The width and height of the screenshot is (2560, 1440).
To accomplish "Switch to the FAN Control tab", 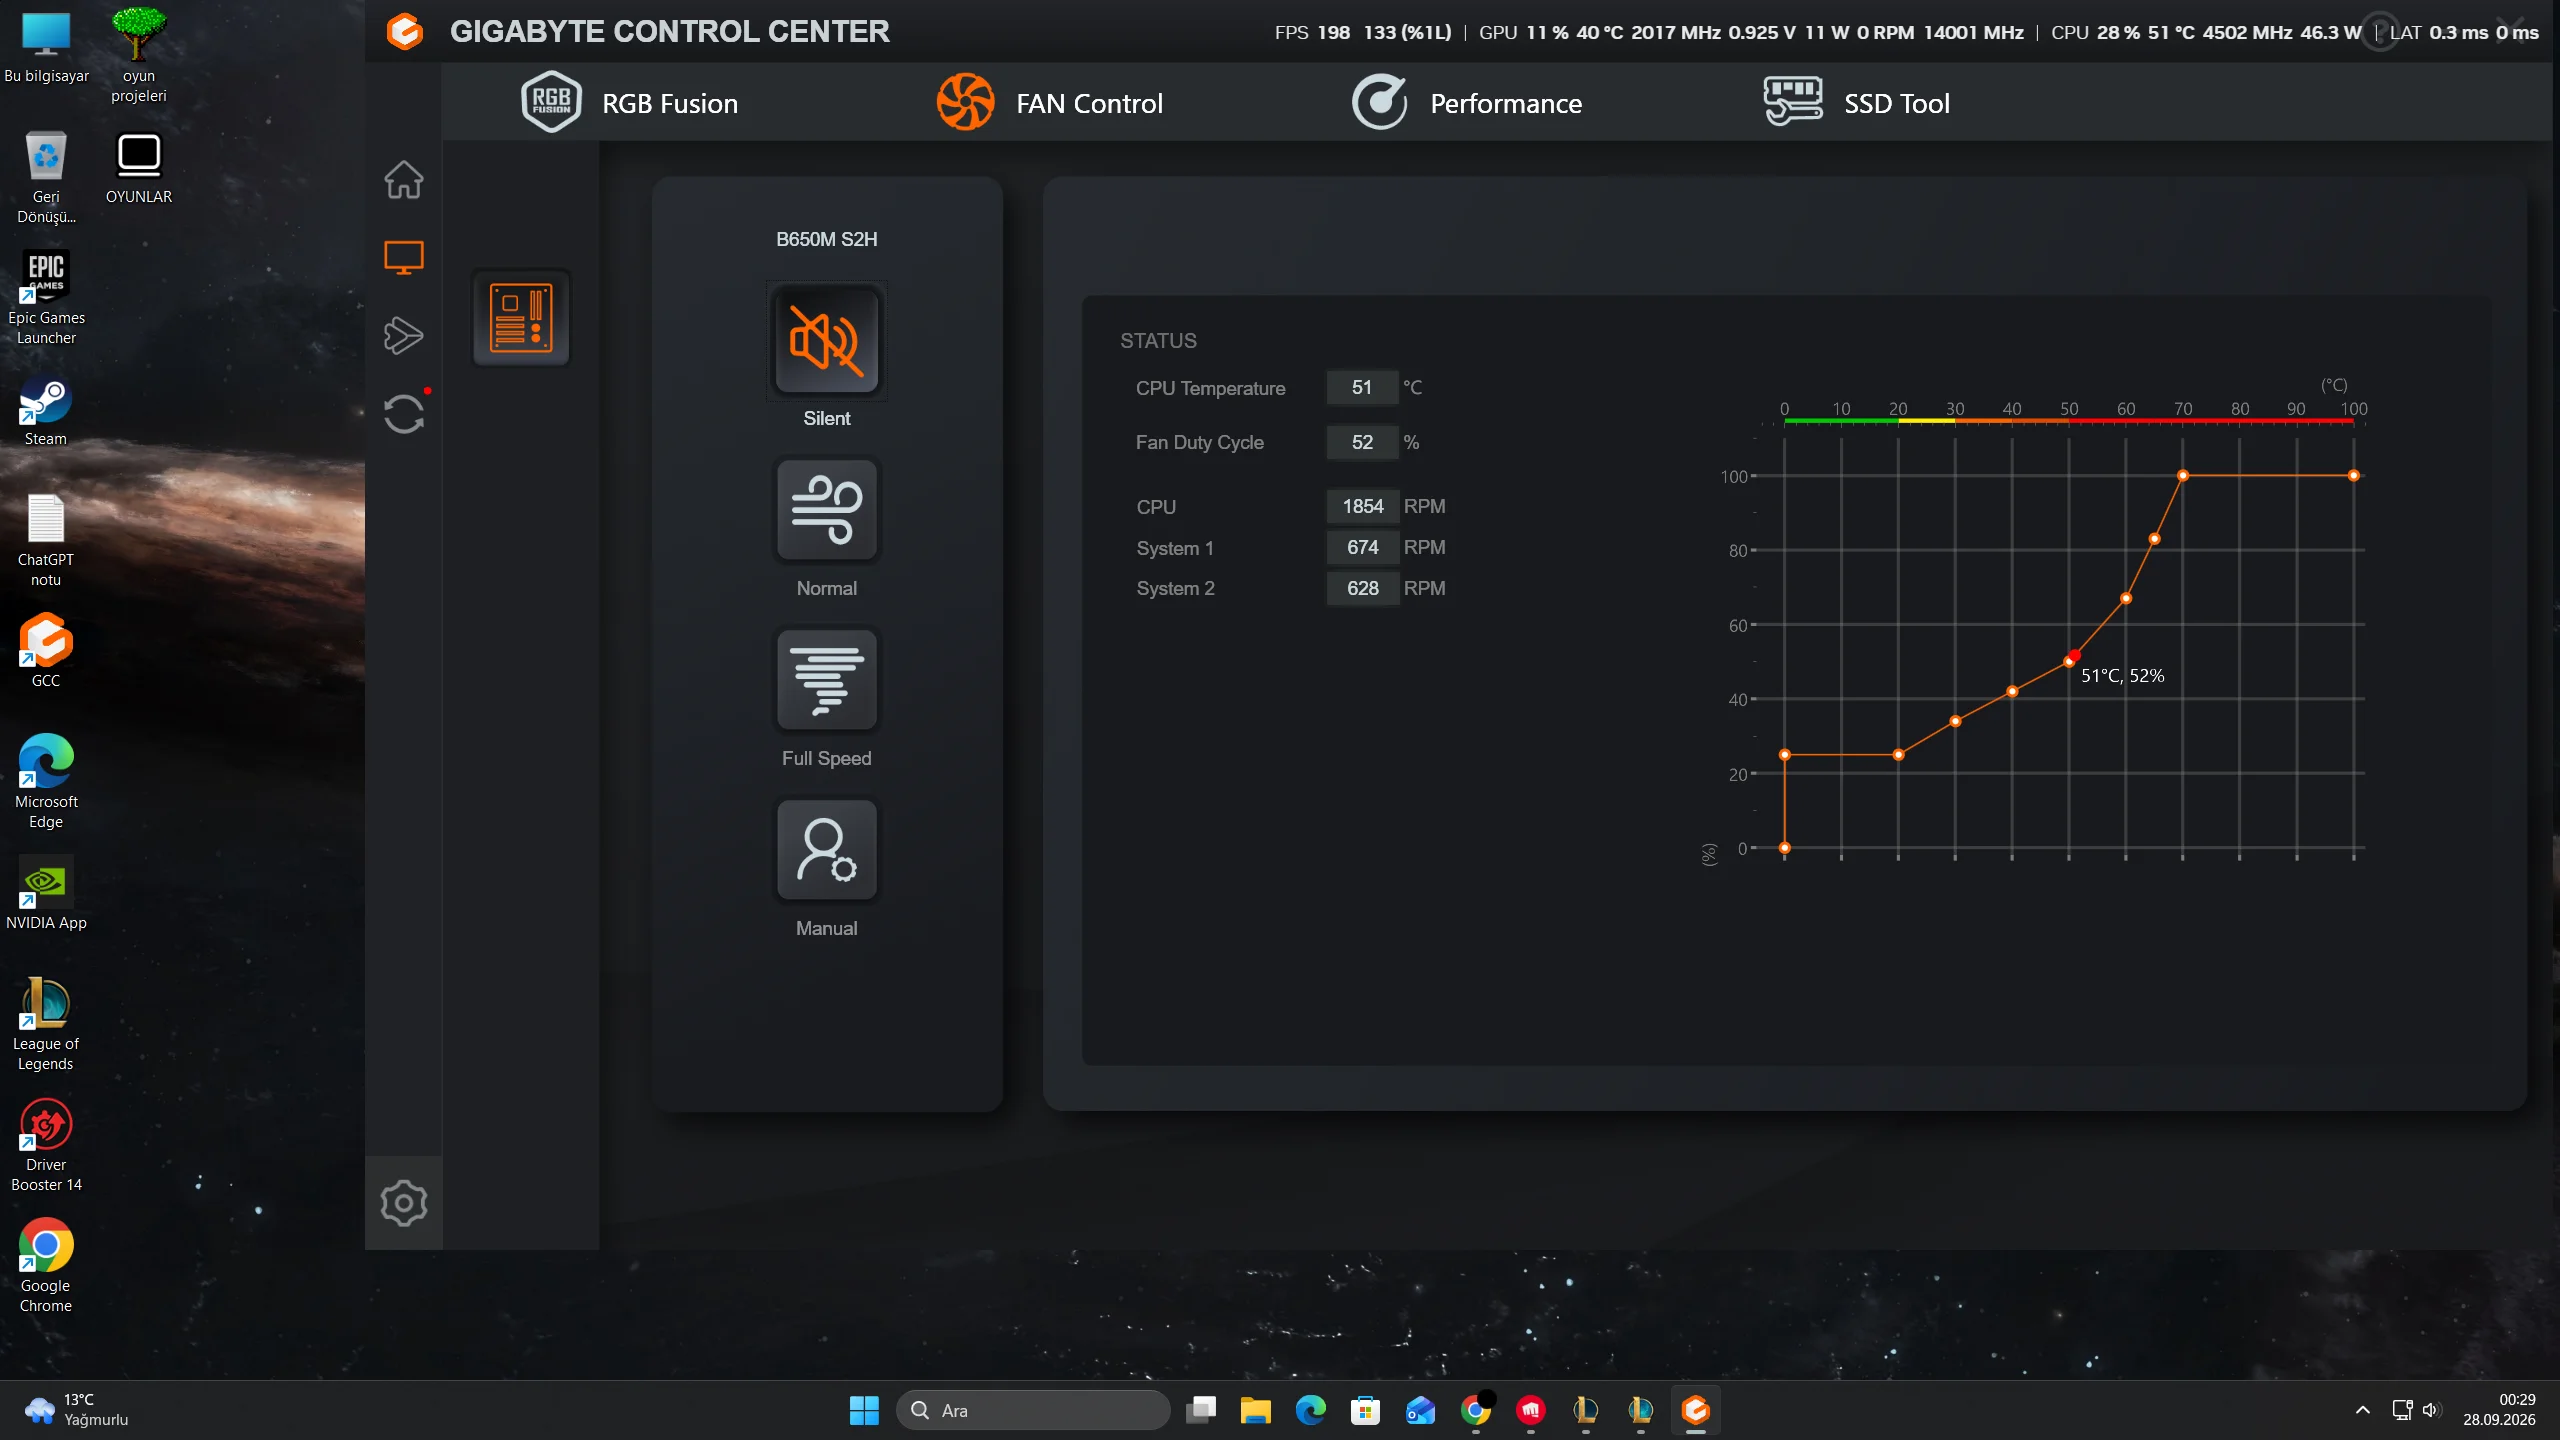I will (x=1049, y=103).
